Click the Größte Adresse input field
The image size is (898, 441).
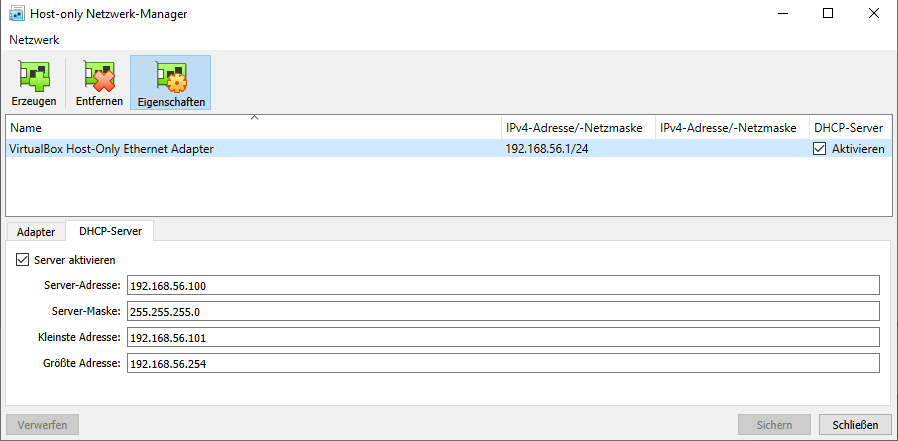(x=503, y=363)
